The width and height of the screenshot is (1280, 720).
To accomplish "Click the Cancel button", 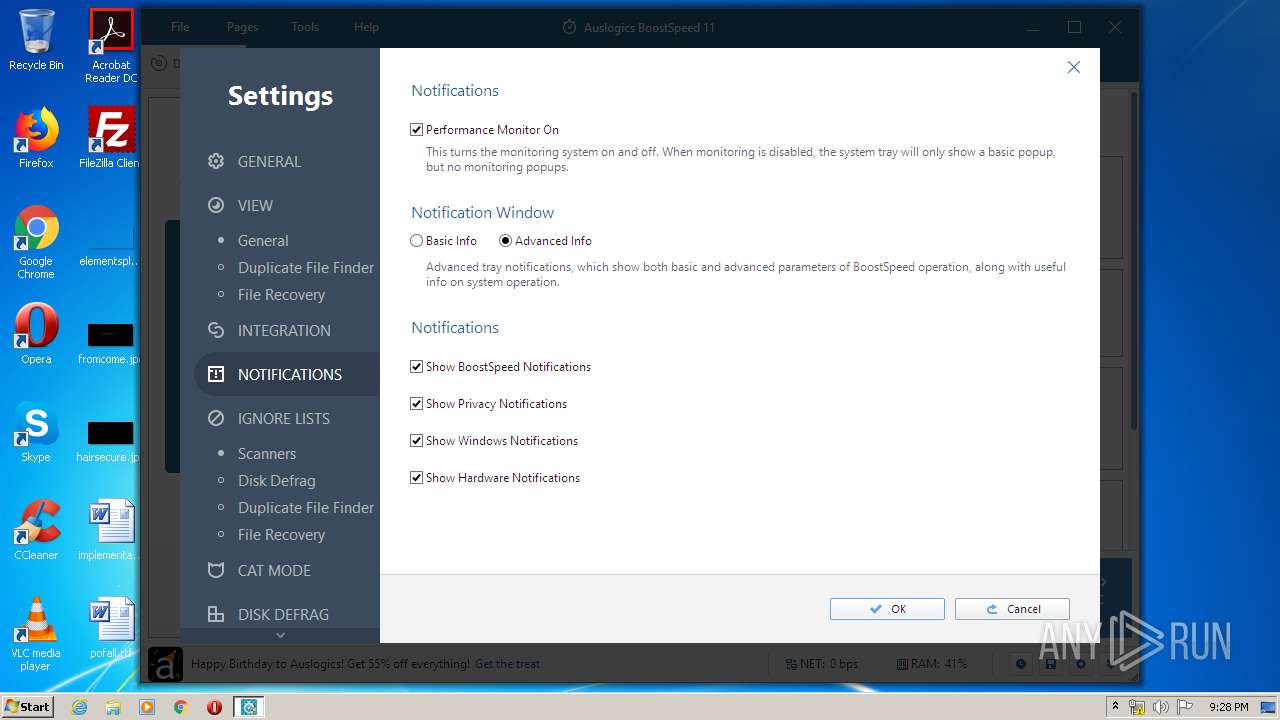I will [x=1012, y=609].
